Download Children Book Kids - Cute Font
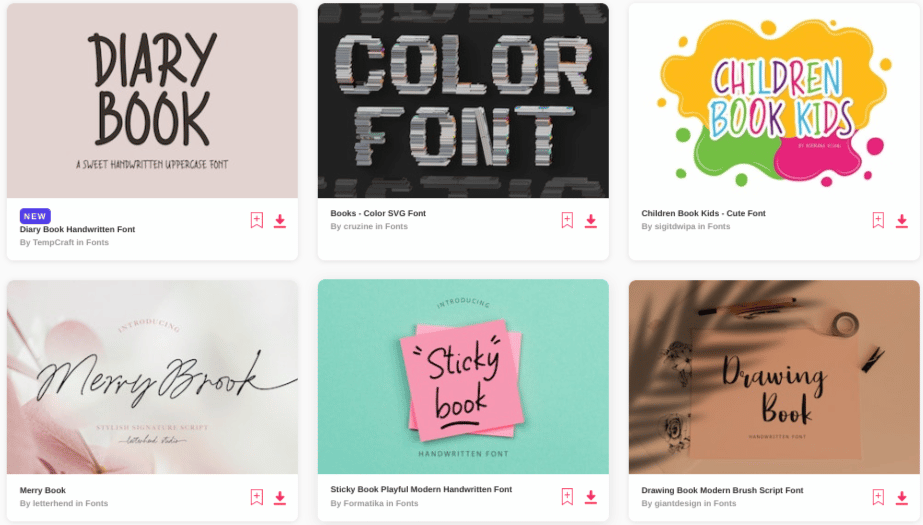The width and height of the screenshot is (923, 525). (901, 221)
